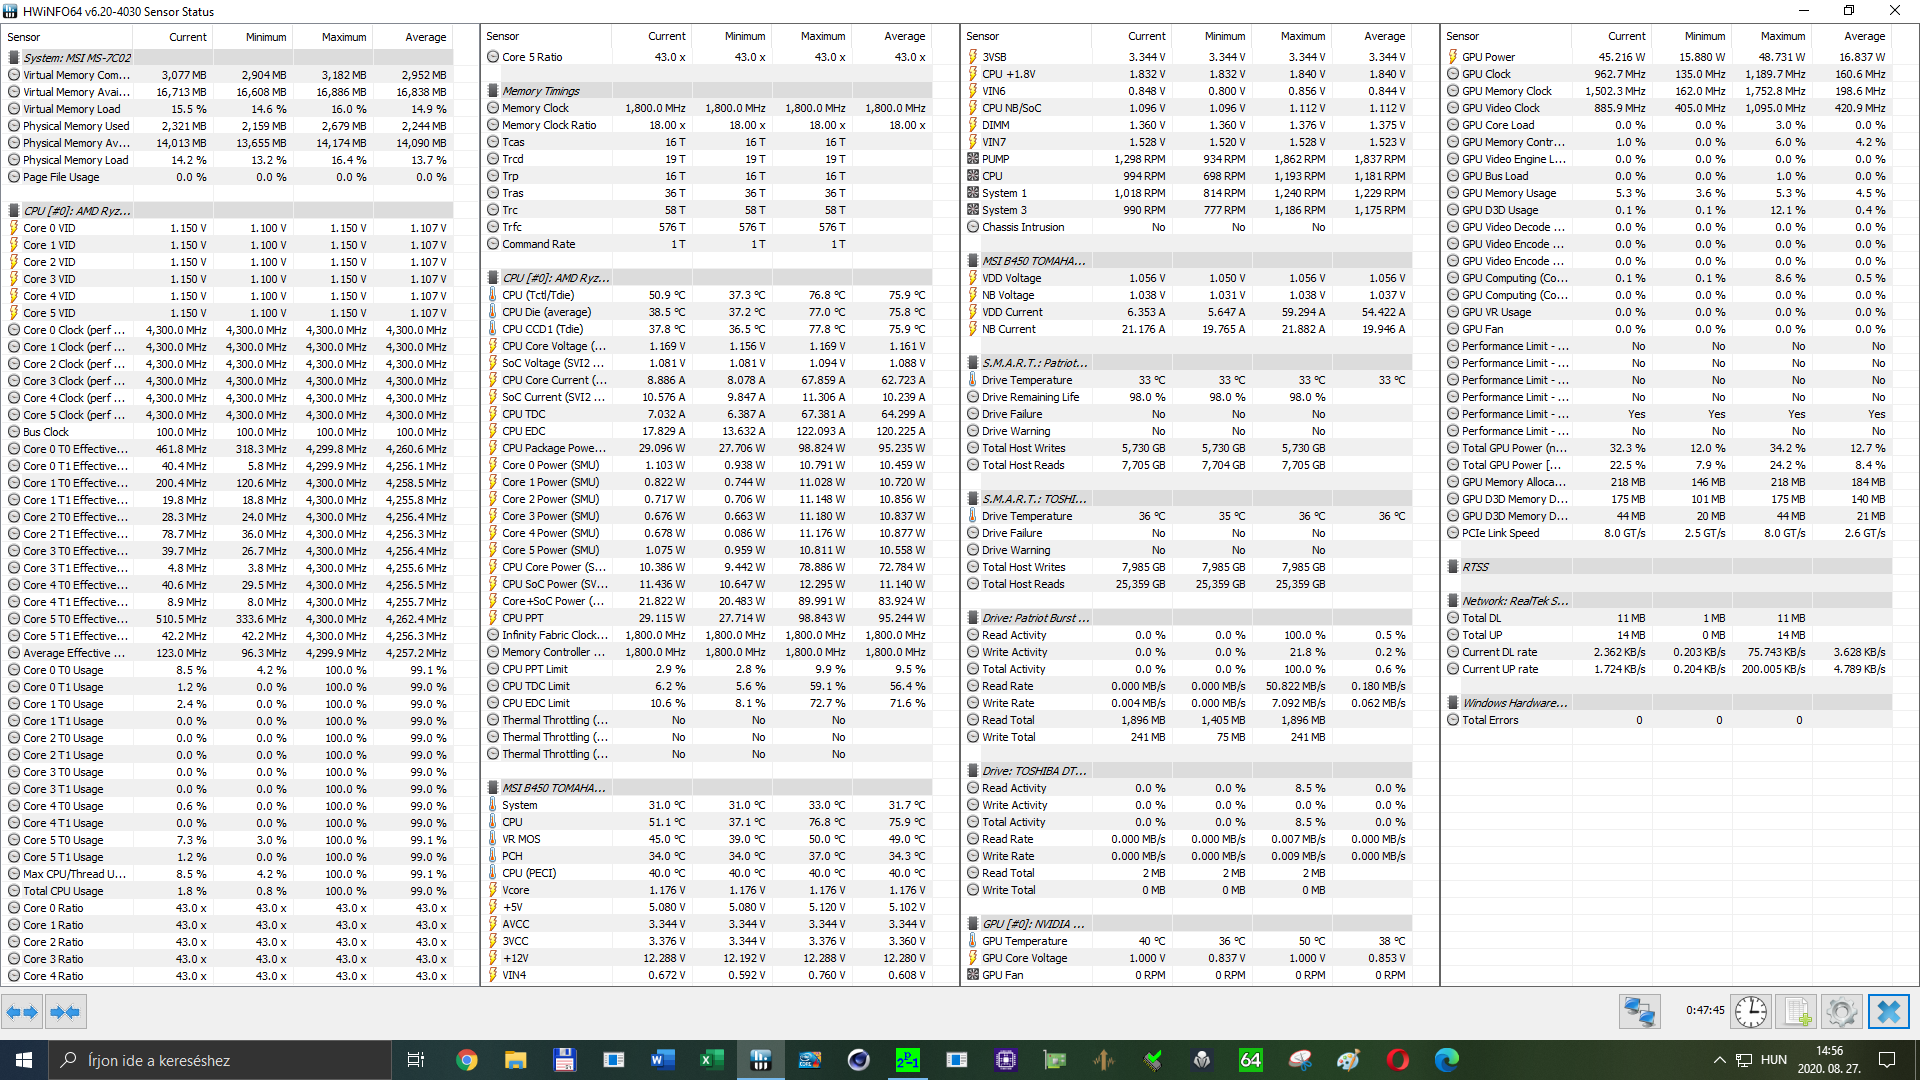Open Google Chrome from the taskbar
The height and width of the screenshot is (1080, 1920).
point(466,1060)
